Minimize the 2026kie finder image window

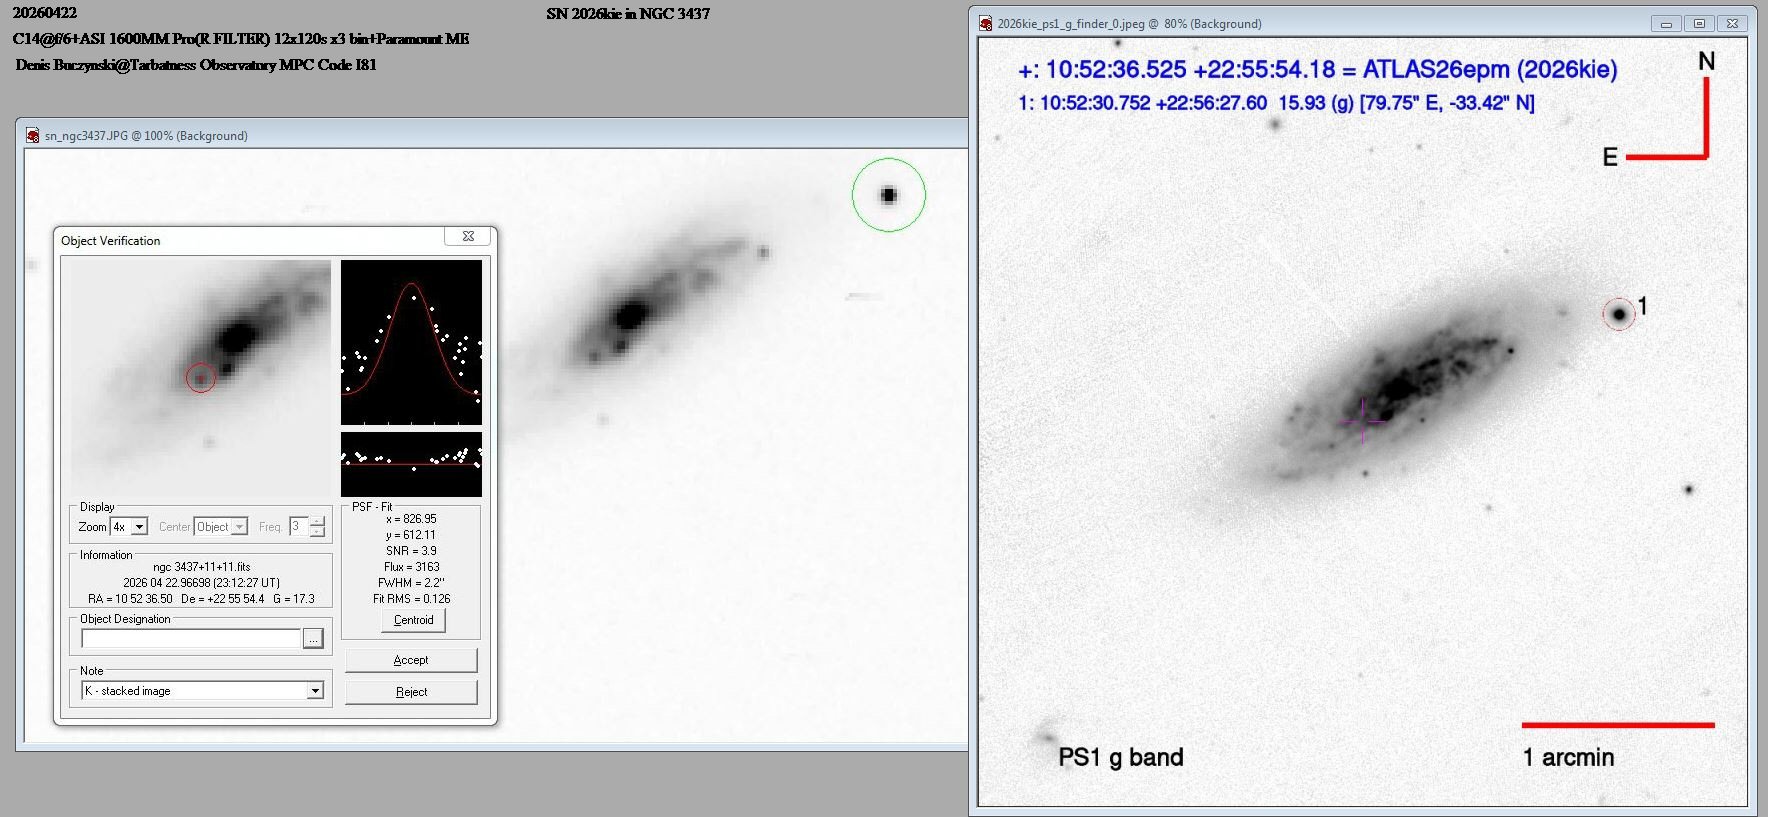[1666, 24]
